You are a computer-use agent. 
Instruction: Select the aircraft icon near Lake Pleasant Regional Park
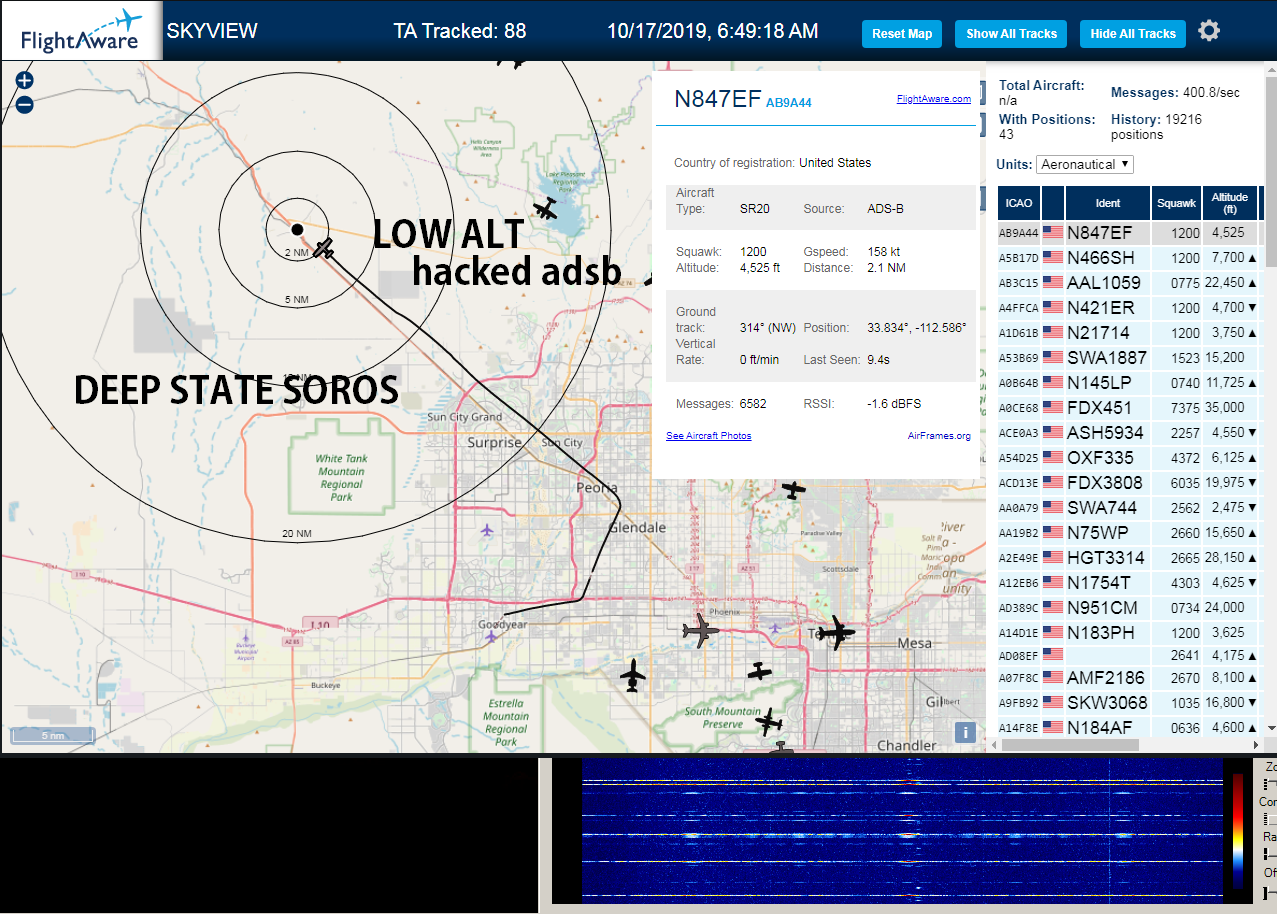pos(546,208)
